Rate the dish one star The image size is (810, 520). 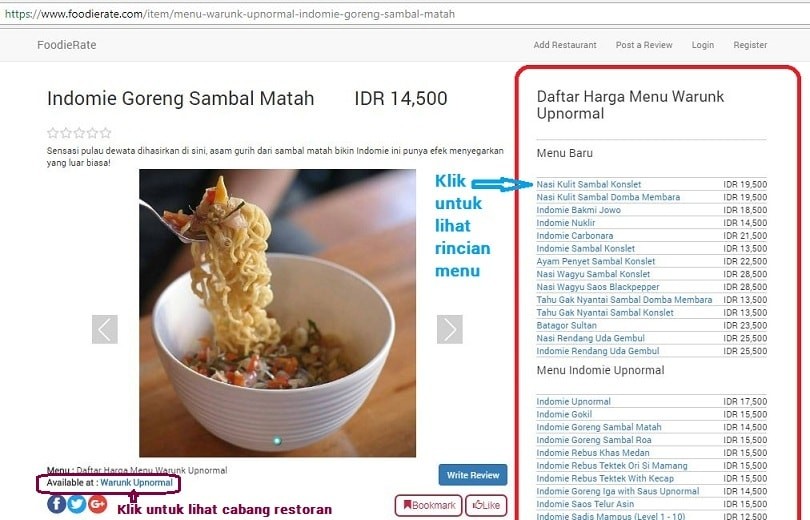pyautogui.click(x=53, y=133)
